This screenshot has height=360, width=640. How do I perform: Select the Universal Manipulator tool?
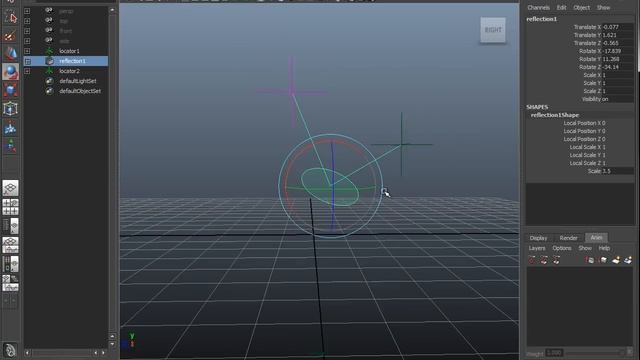(x=11, y=109)
